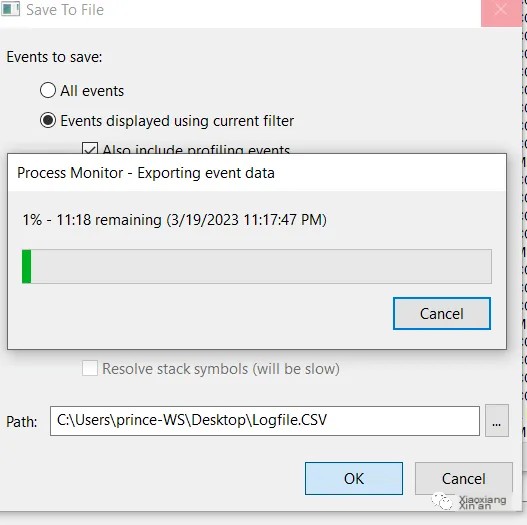Select the All events radio button
The height and width of the screenshot is (525, 527).
48,90
